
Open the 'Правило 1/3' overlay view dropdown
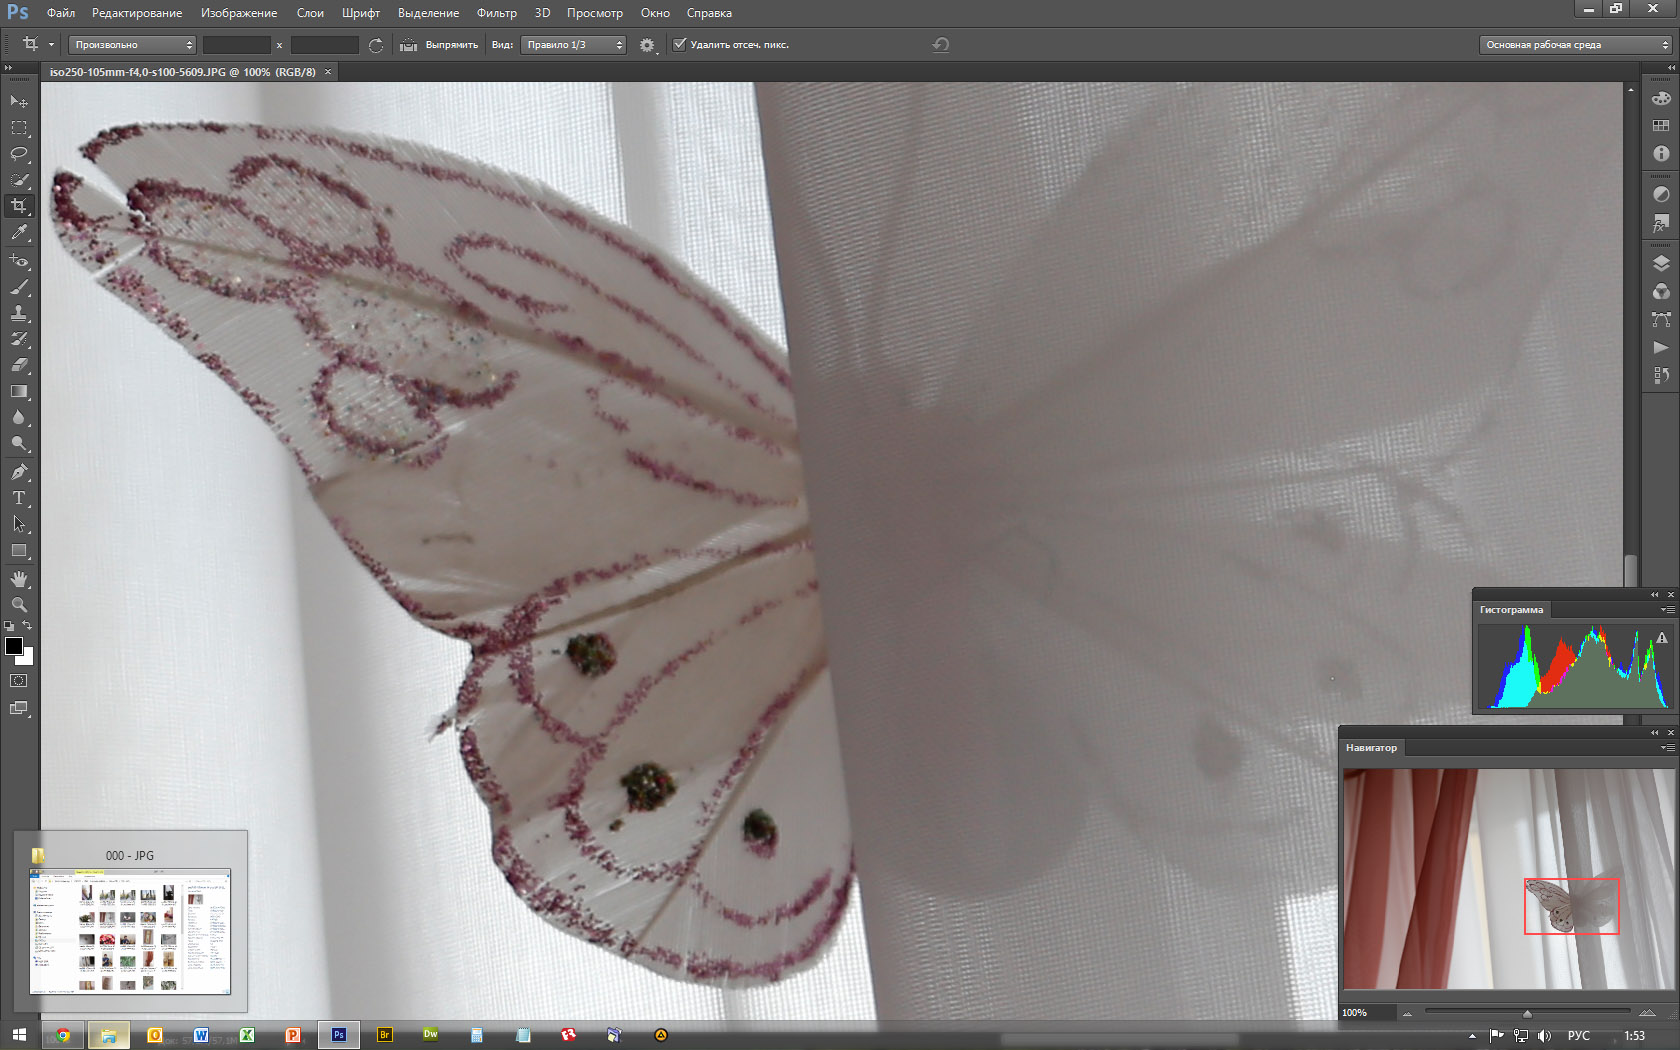coord(574,45)
